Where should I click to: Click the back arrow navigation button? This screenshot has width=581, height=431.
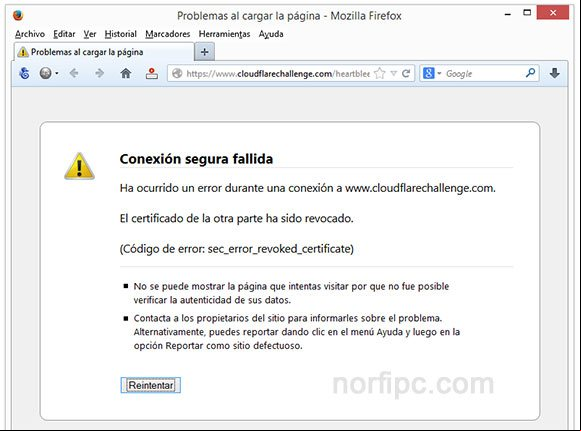click(x=74, y=73)
